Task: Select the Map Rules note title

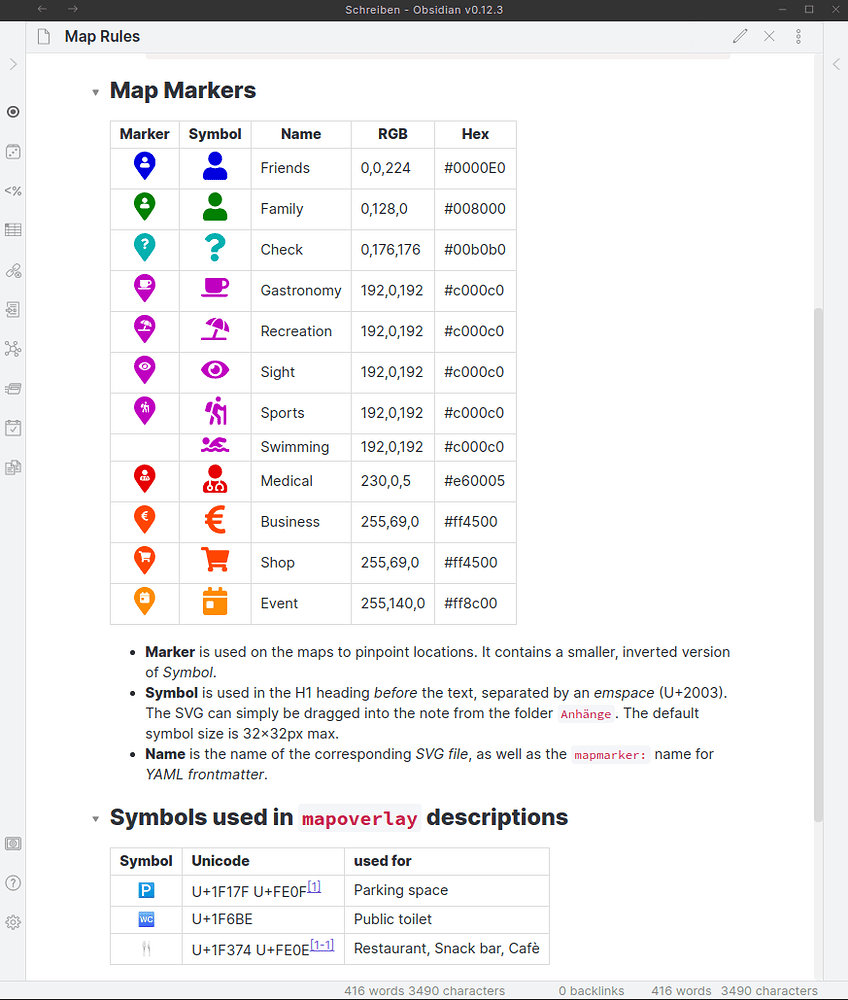Action: click(x=101, y=36)
